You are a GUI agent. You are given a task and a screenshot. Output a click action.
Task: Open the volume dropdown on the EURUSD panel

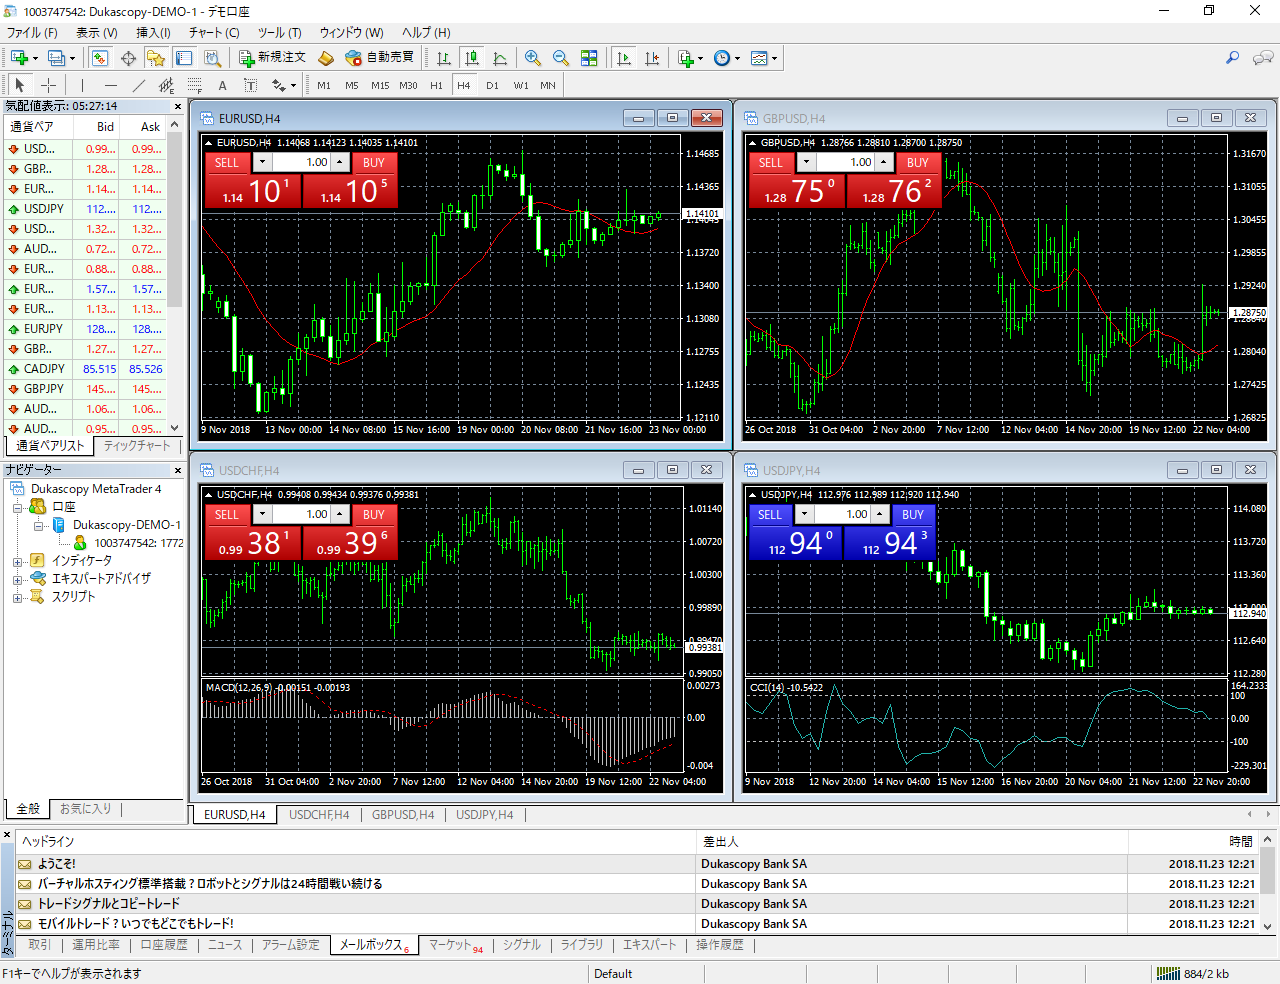click(x=262, y=162)
